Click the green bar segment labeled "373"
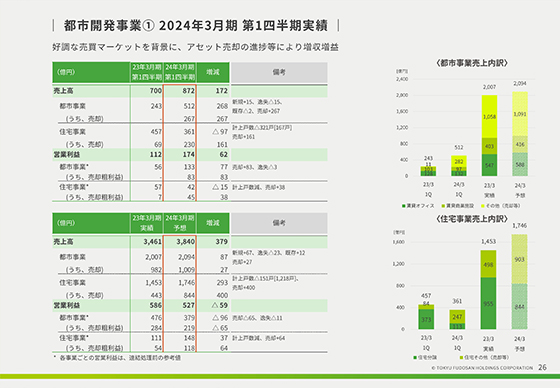The height and width of the screenshot is (388, 560). tap(426, 319)
